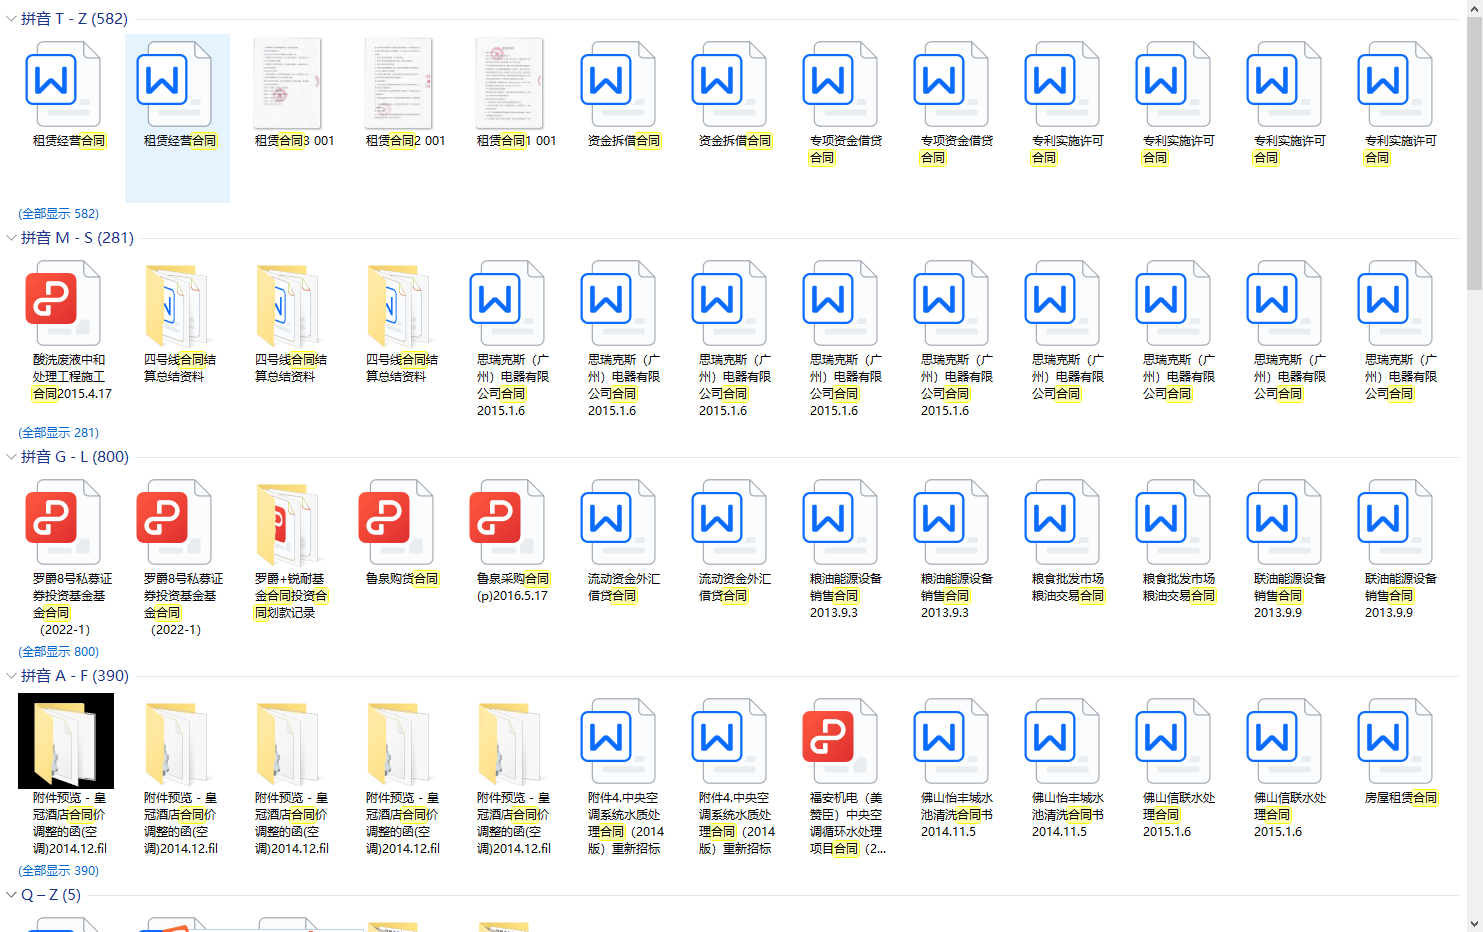
Task: Collapse the 拼音 T - Z group
Action: (11, 19)
